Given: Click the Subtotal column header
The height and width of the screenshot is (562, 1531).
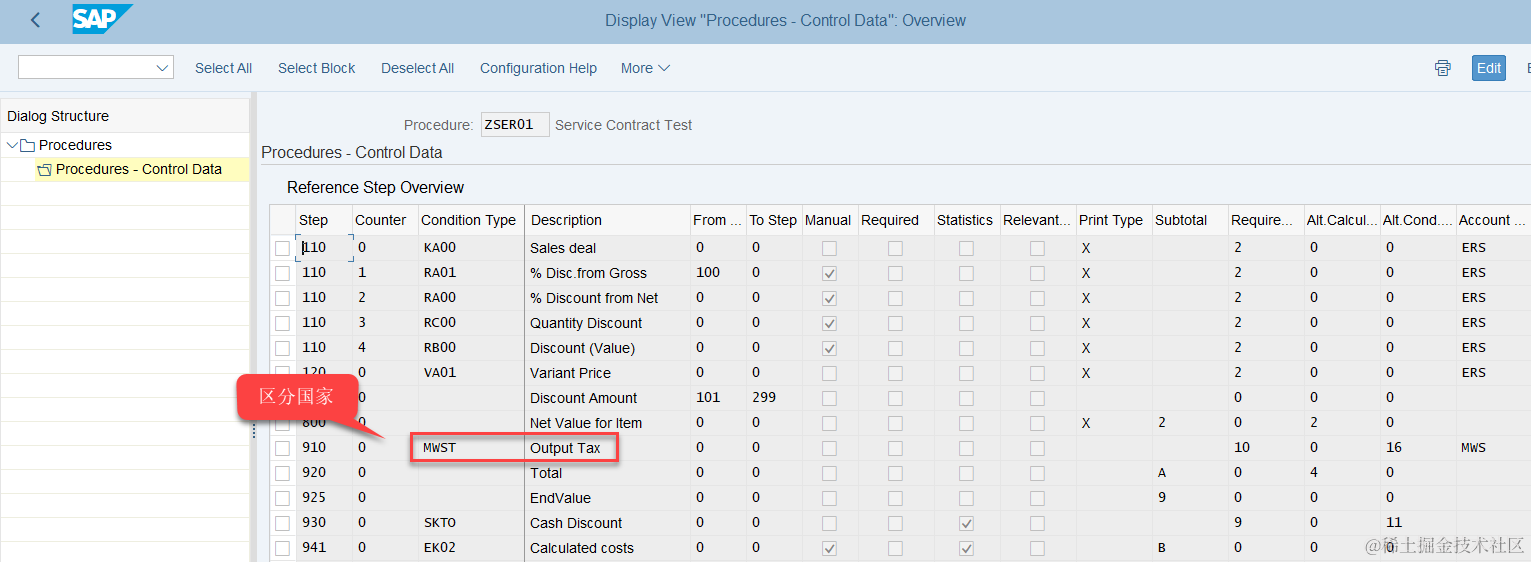Looking at the screenshot, I should pyautogui.click(x=1190, y=220).
